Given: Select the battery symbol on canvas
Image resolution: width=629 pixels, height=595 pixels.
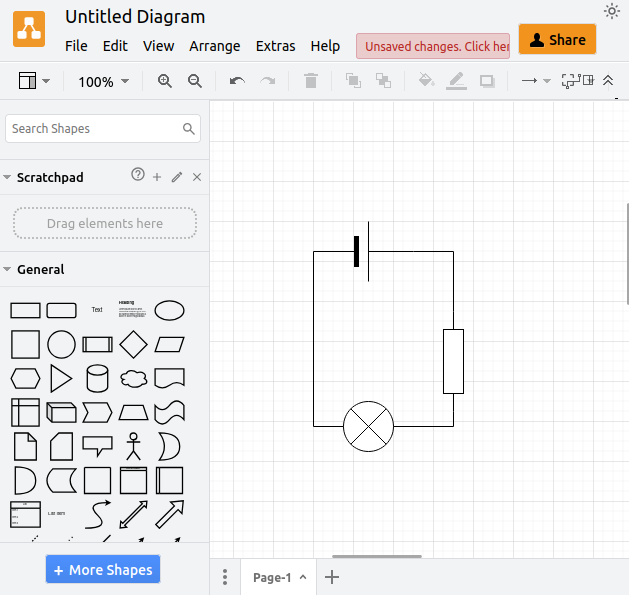Looking at the screenshot, I should coord(362,252).
